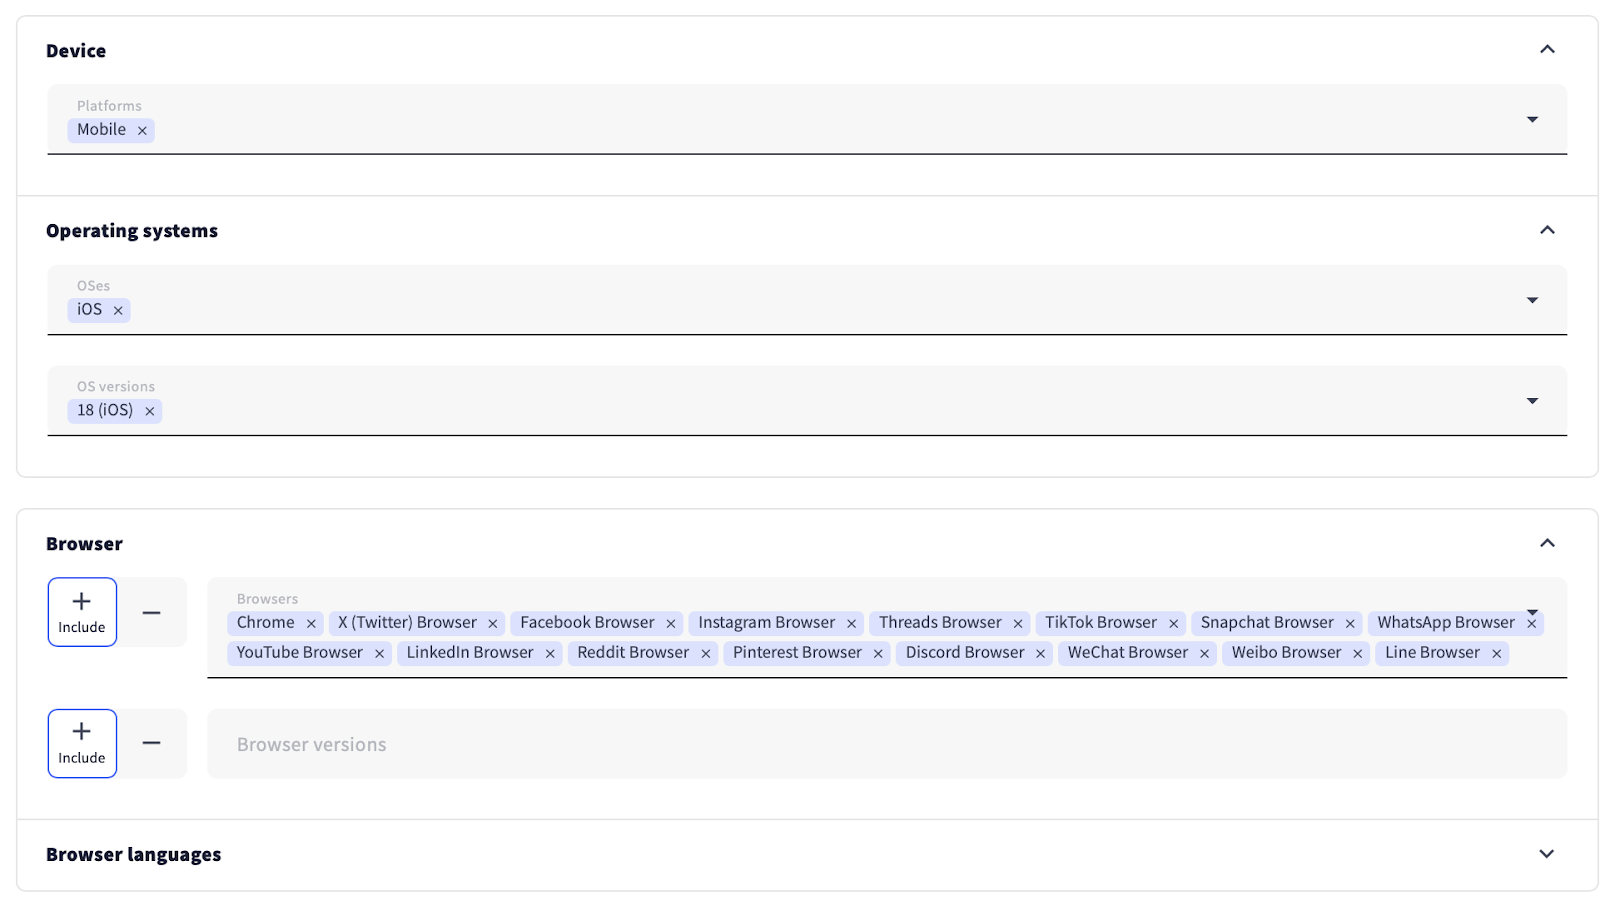The height and width of the screenshot is (901, 1600).
Task: Click the 18 (iOS) chip label
Action: click(105, 411)
